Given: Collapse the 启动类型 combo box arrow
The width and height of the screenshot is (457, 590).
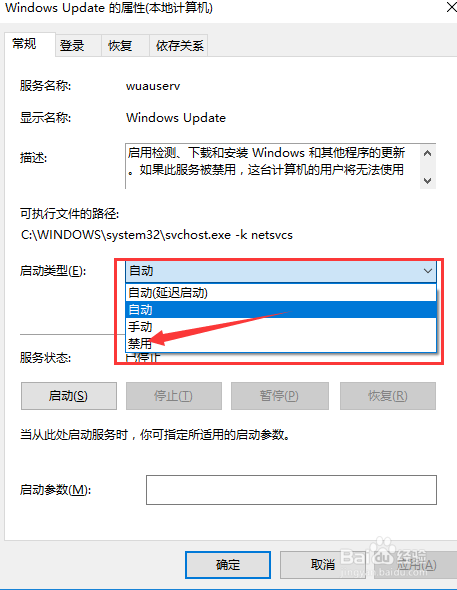Looking at the screenshot, I should 428,271.
